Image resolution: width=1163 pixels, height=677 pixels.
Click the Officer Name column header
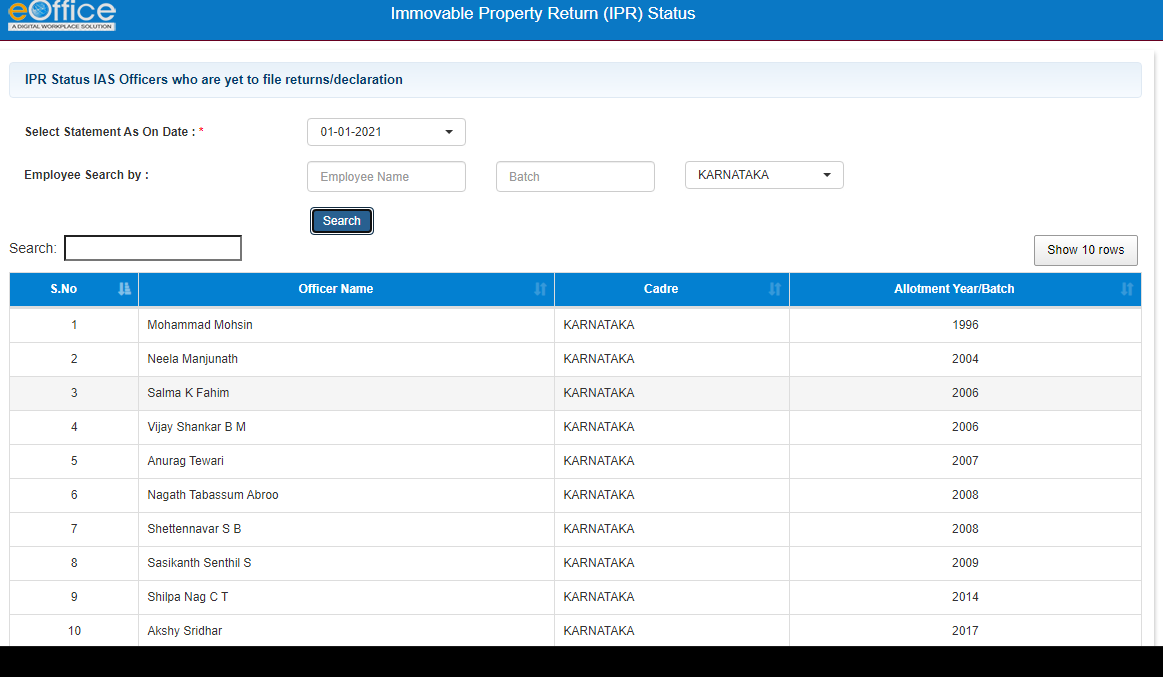(336, 289)
